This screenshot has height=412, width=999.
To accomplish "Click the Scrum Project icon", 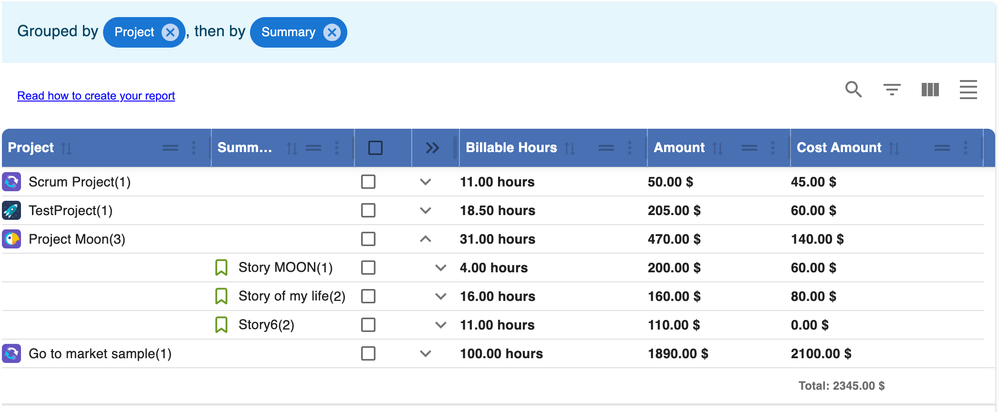I will (11, 182).
